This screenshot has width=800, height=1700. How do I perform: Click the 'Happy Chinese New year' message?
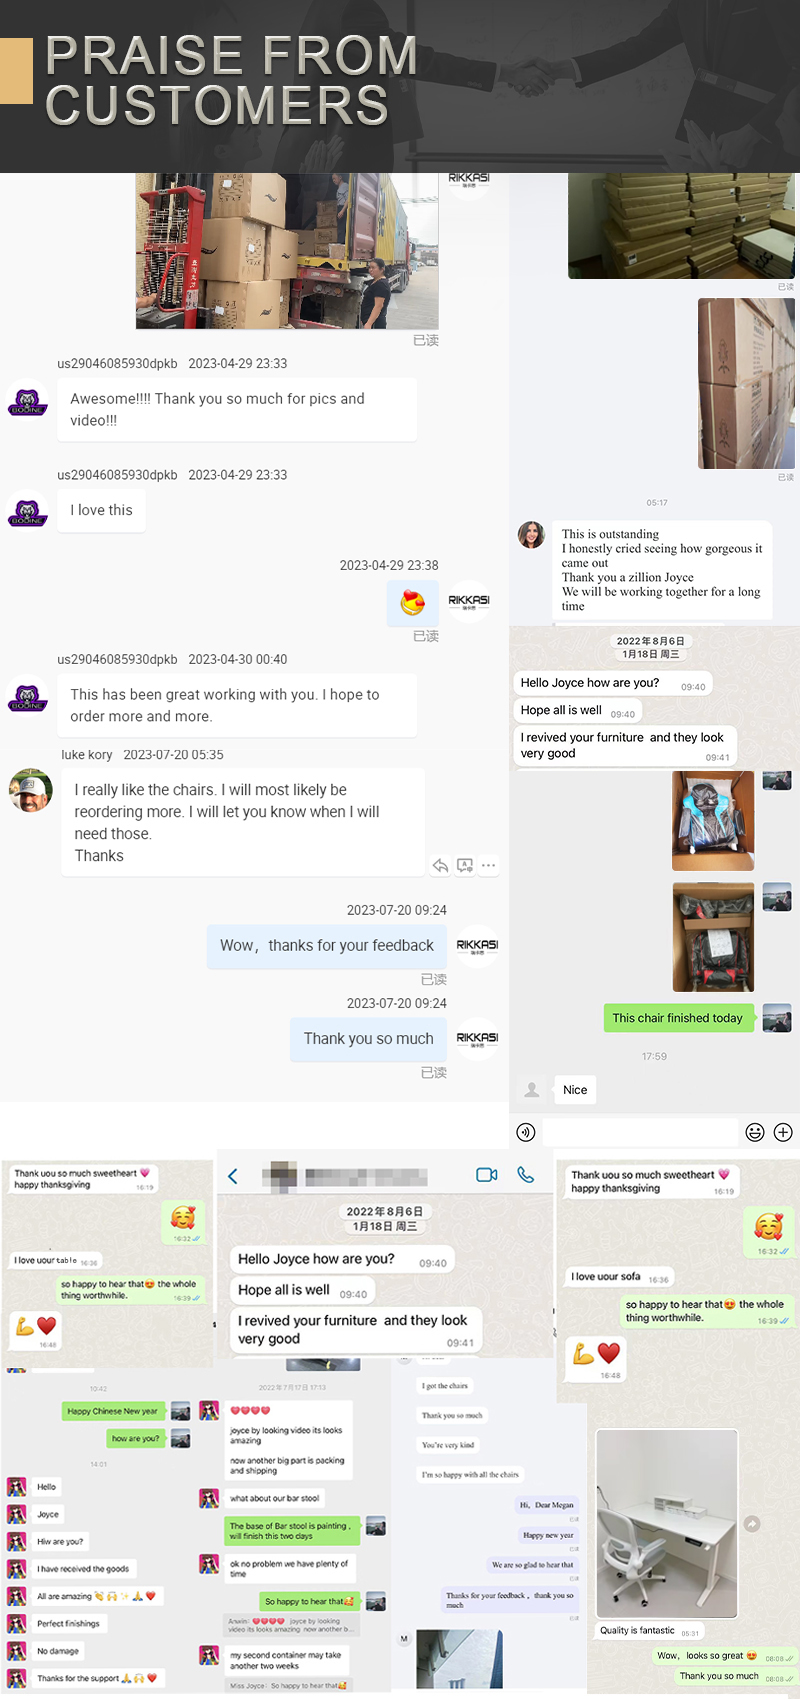click(x=113, y=1411)
